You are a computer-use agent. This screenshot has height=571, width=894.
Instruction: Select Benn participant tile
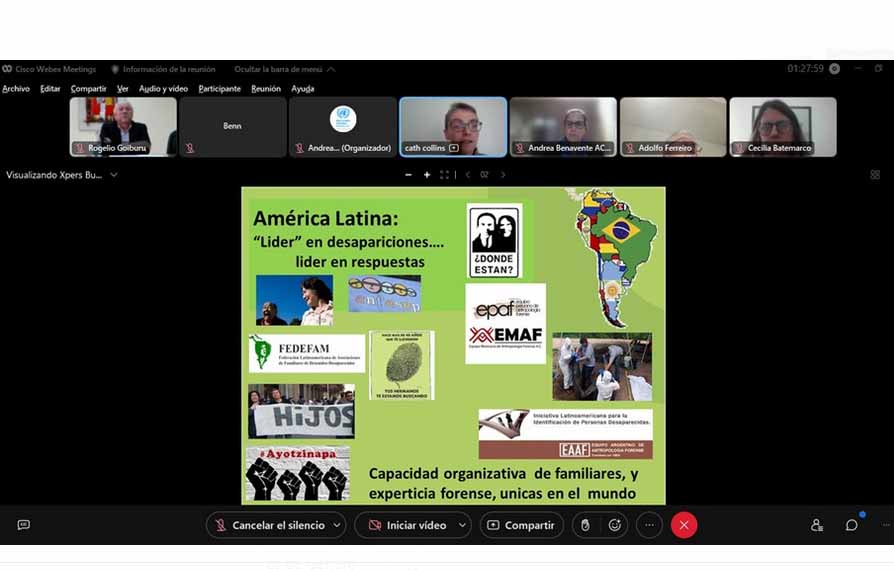coord(233,127)
